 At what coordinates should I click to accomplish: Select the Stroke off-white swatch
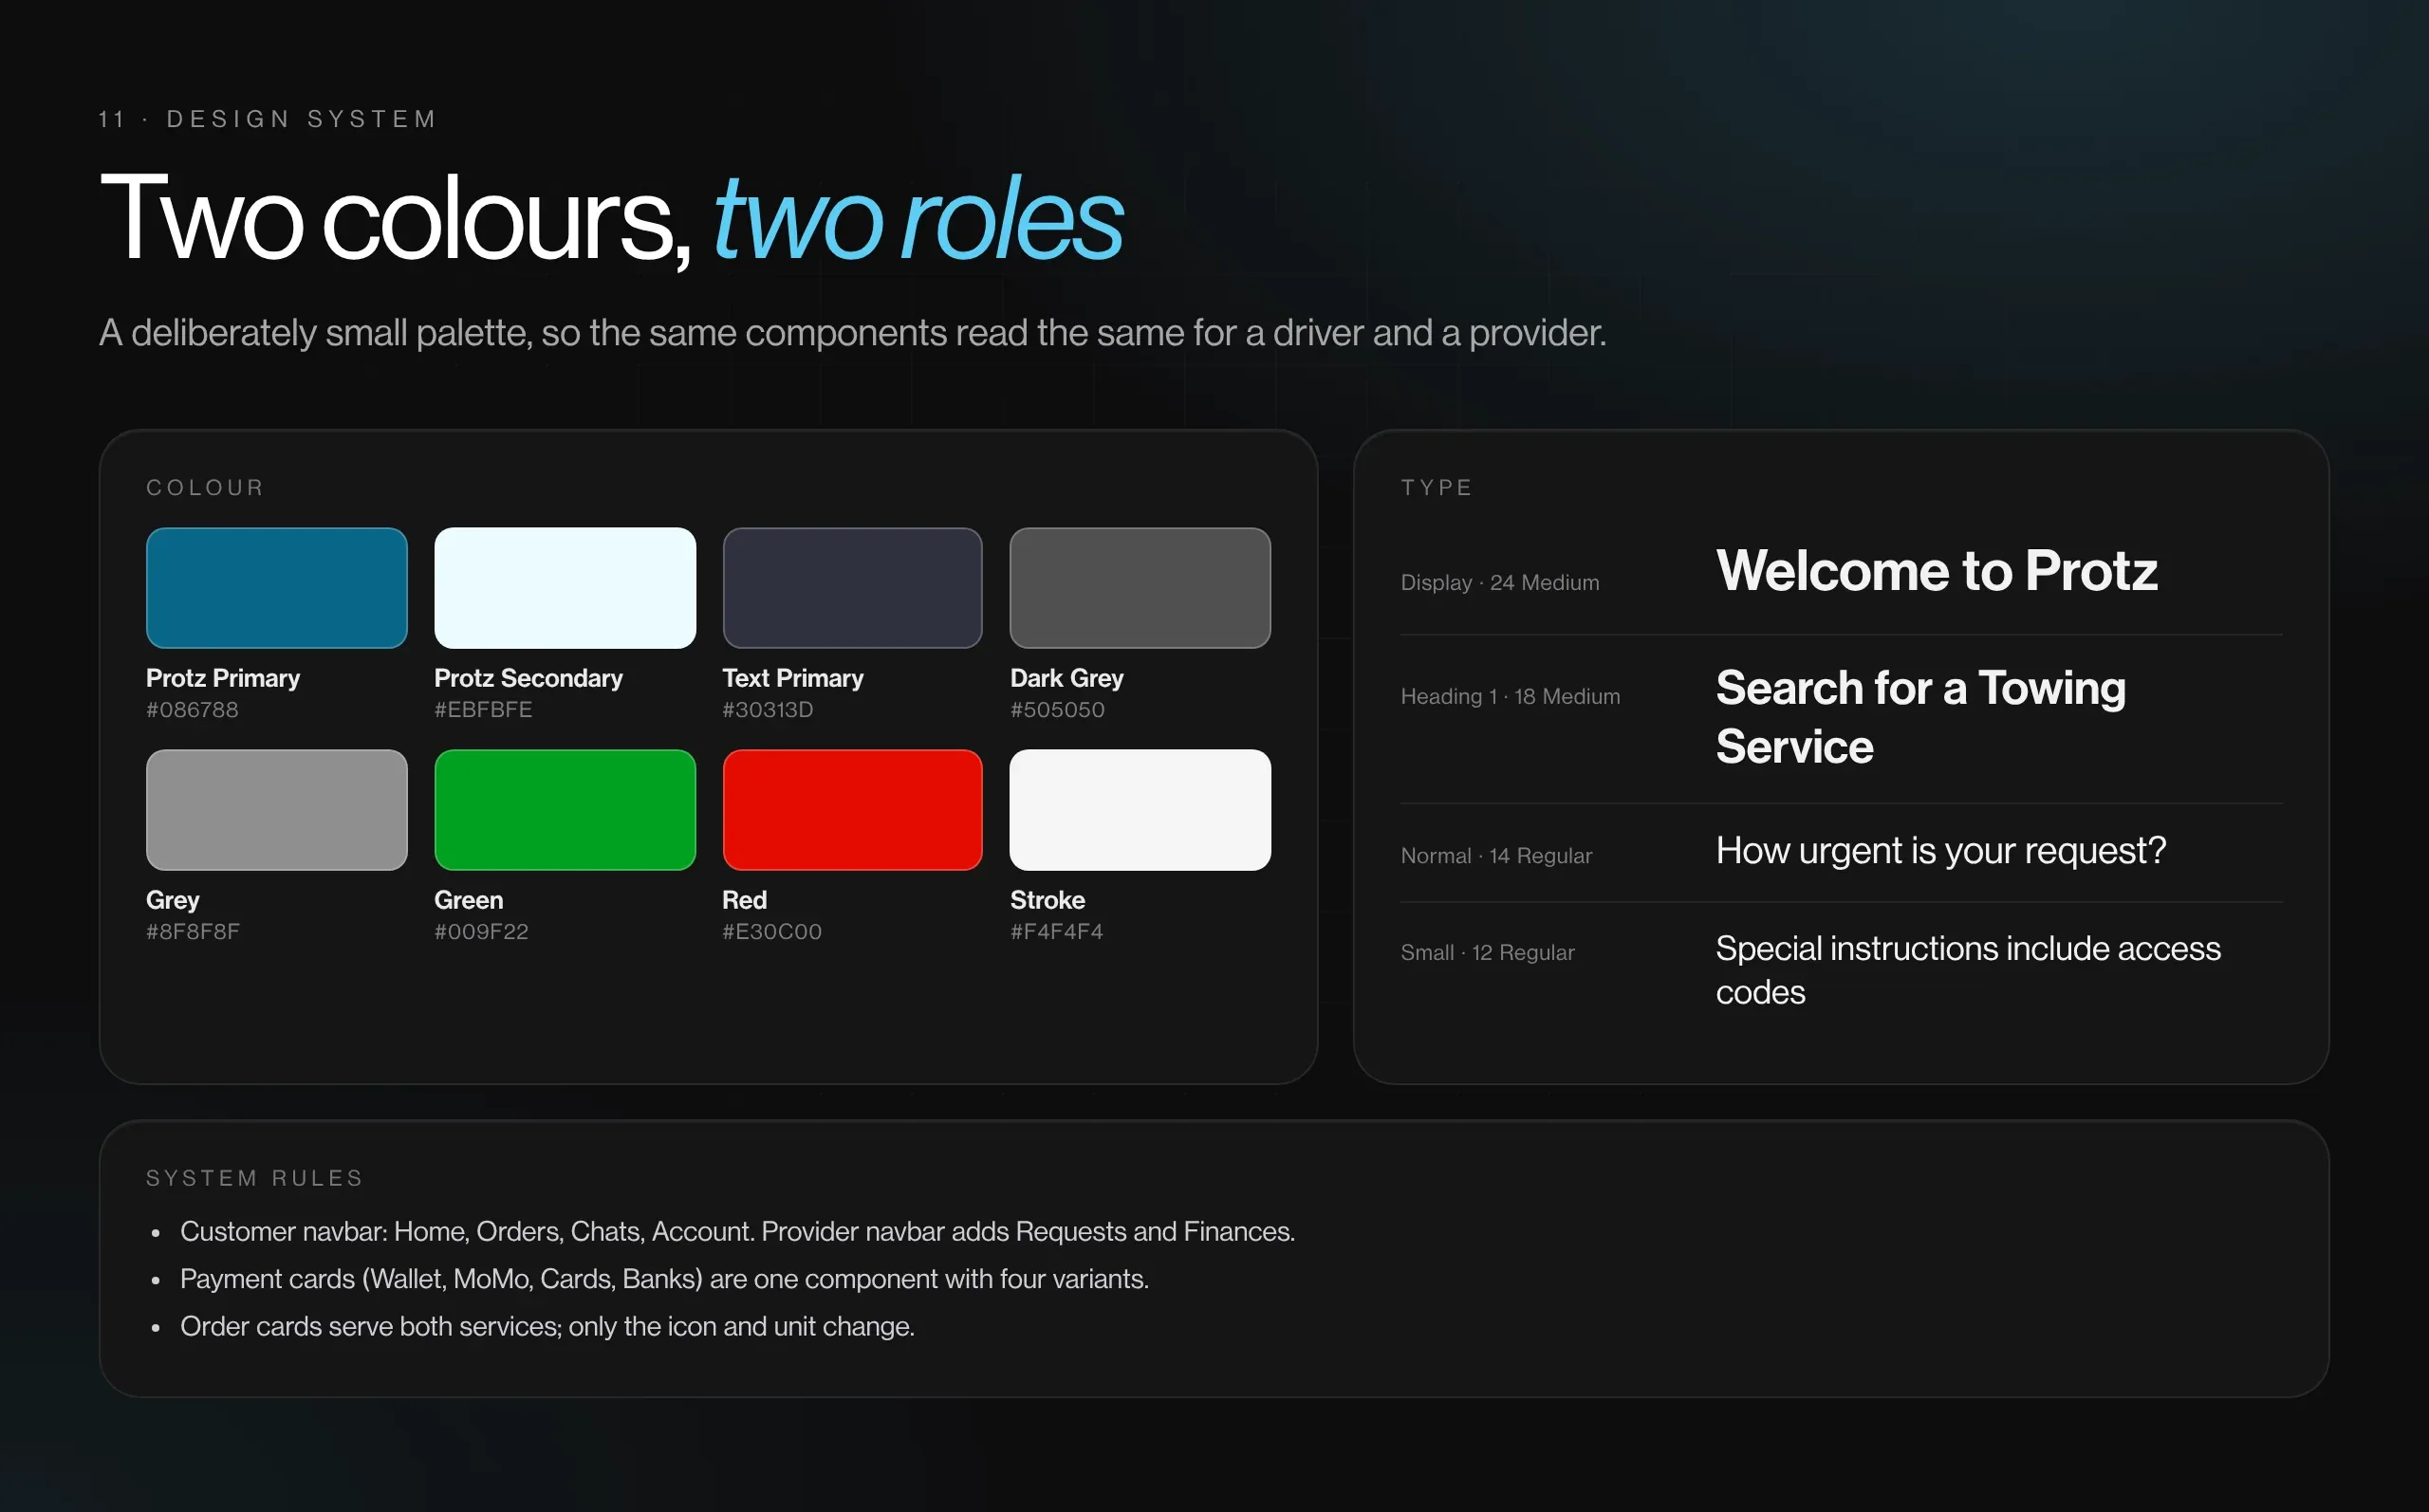click(x=1140, y=810)
